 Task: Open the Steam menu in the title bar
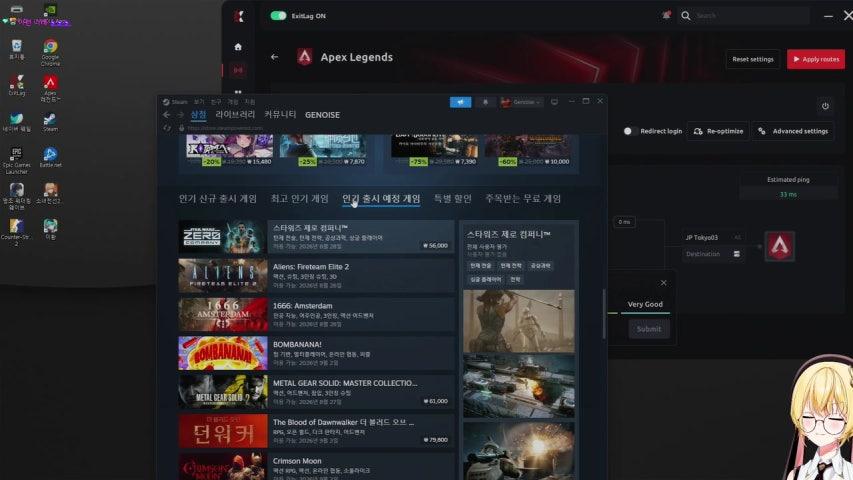coord(175,102)
